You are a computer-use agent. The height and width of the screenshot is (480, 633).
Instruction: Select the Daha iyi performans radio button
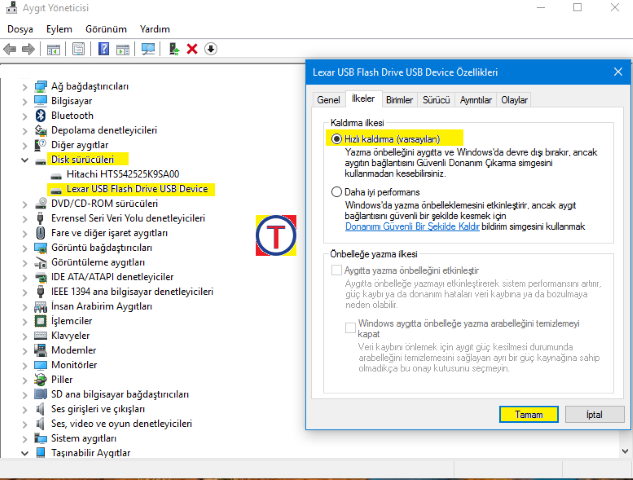336,192
